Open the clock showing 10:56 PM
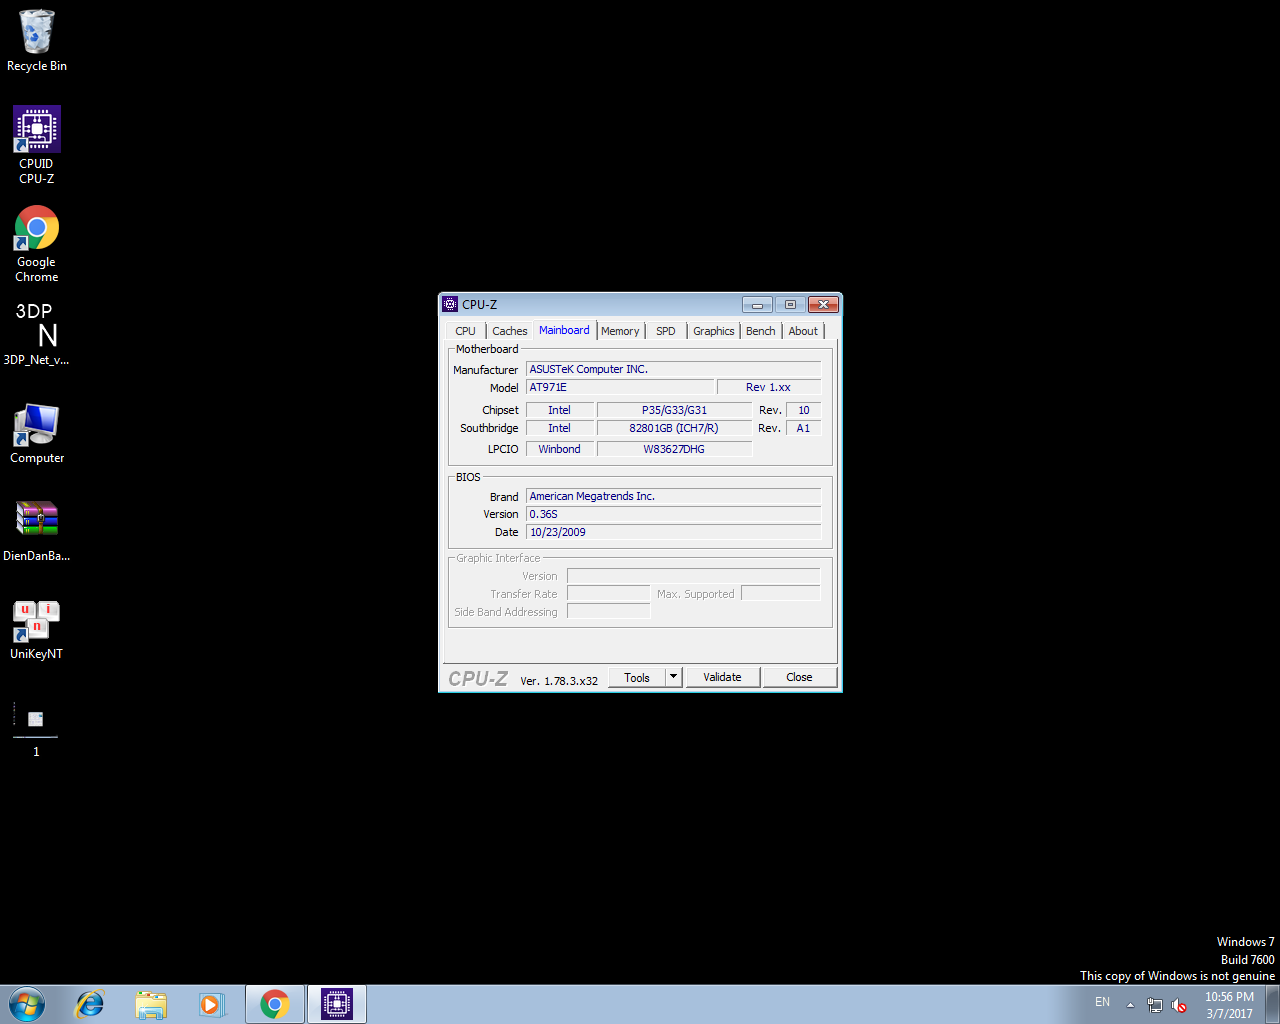The height and width of the screenshot is (1024, 1280). pyautogui.click(x=1229, y=1005)
